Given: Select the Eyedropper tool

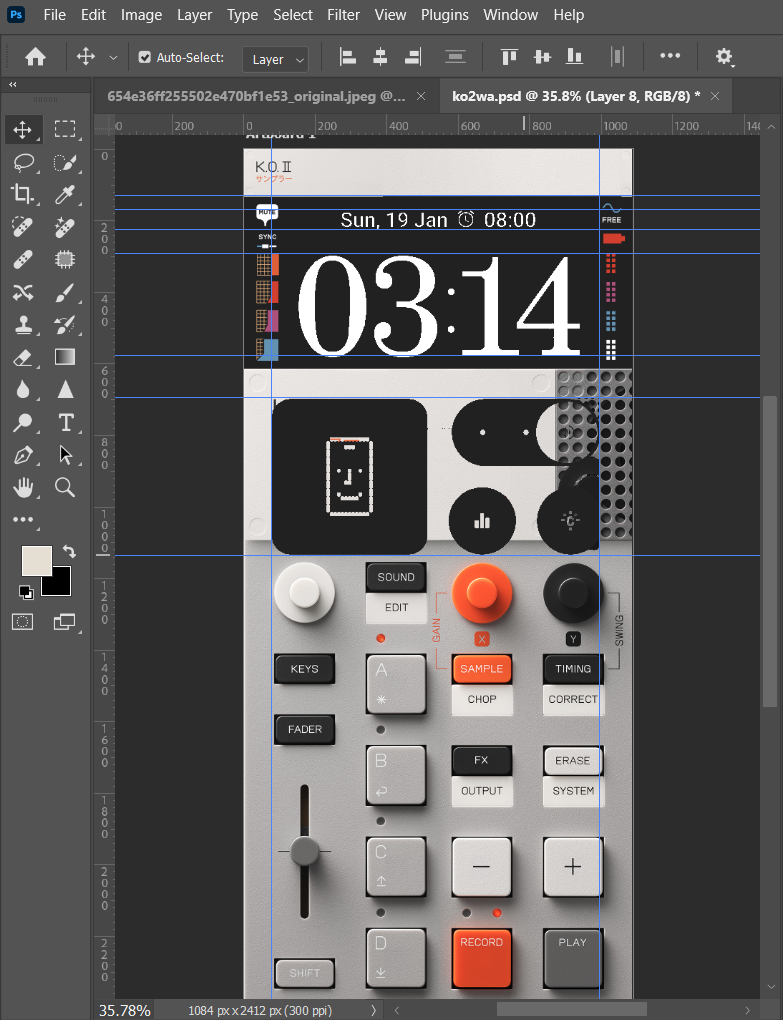Looking at the screenshot, I should tap(65, 194).
